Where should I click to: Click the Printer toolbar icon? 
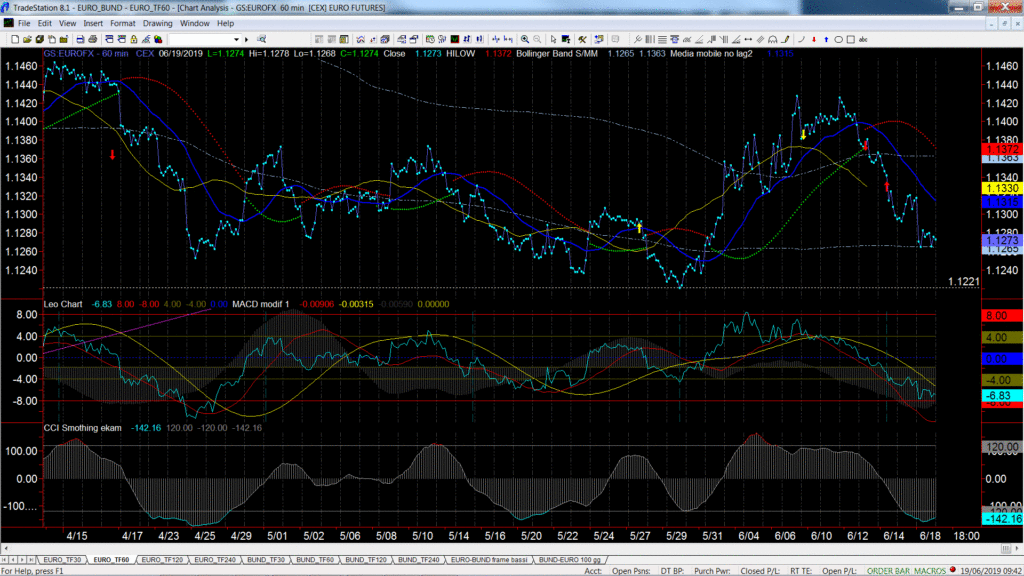click(x=93, y=39)
